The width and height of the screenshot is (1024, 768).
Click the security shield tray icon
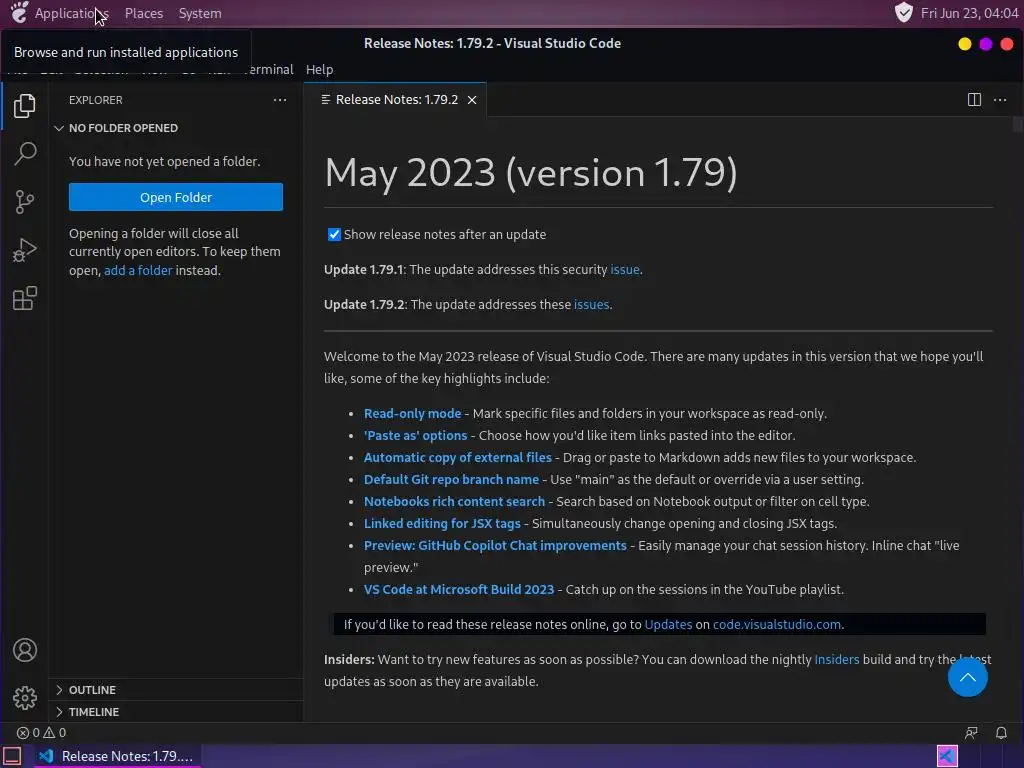pyautogui.click(x=903, y=12)
